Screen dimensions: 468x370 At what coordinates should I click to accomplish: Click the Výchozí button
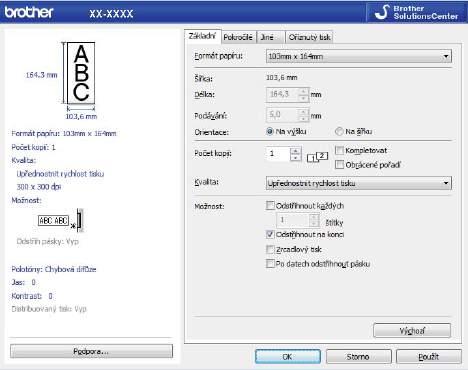[412, 331]
